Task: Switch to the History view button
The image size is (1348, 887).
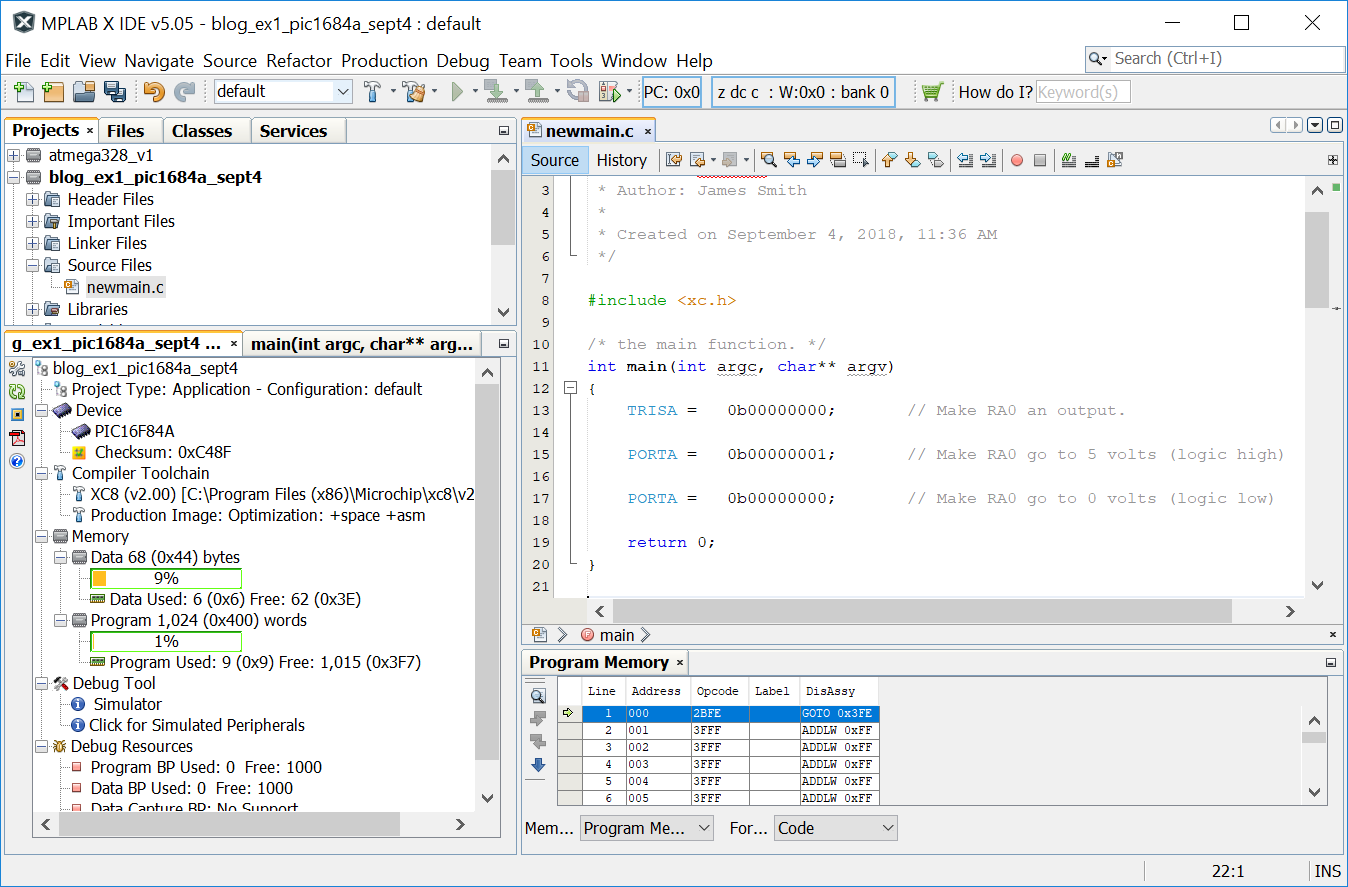Action: click(x=621, y=160)
